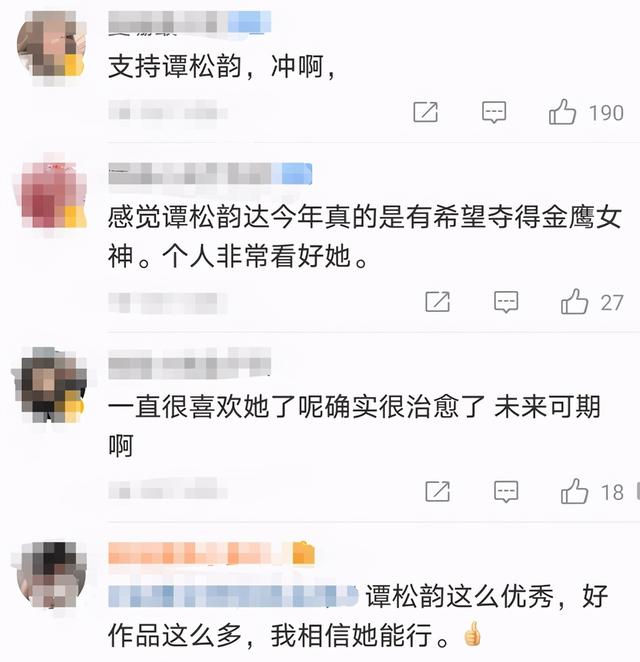Like the comment with 190 likes
Screen dimensions: 640x662
(x=562, y=112)
